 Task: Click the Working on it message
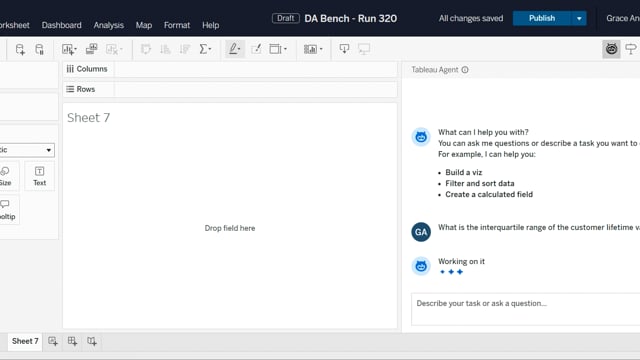(x=461, y=261)
